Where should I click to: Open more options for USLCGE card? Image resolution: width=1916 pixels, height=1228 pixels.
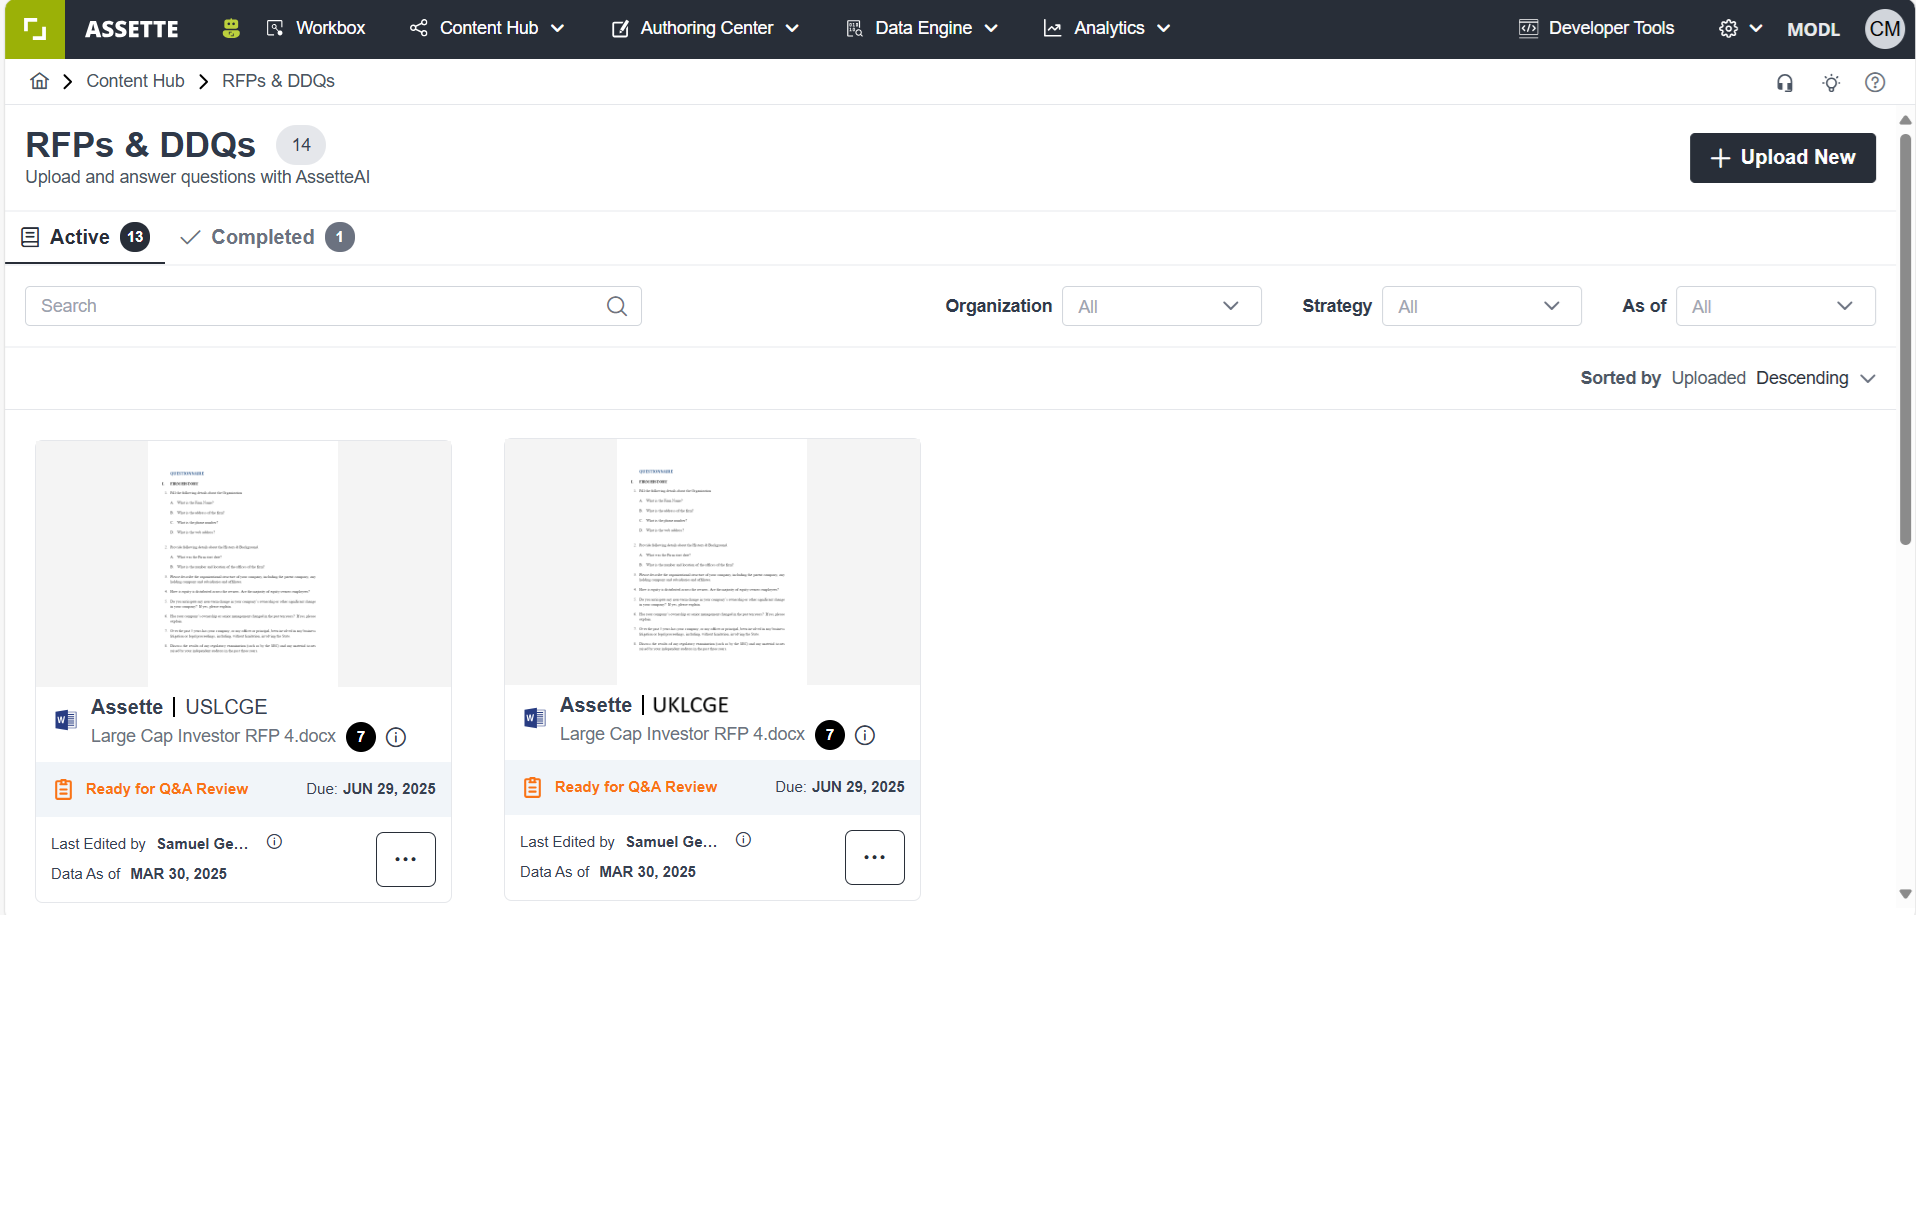(405, 859)
